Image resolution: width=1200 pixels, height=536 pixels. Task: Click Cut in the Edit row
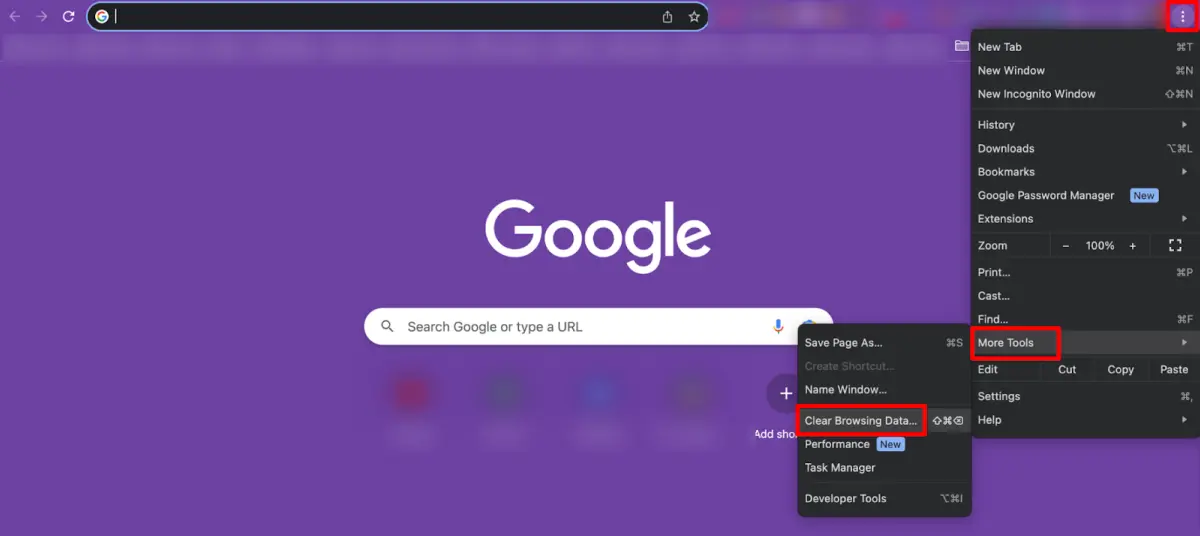pyautogui.click(x=1067, y=370)
